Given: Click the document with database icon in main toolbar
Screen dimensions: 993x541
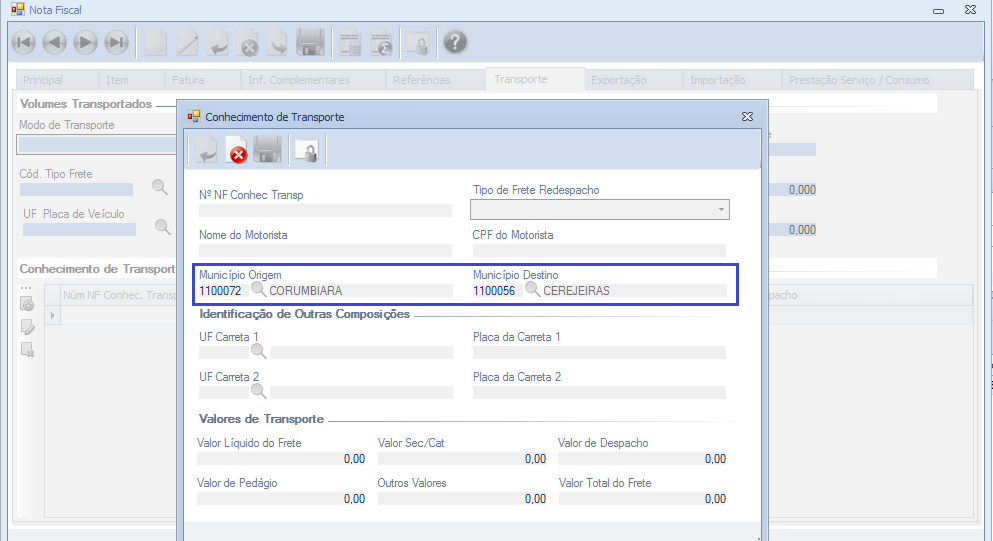Looking at the screenshot, I should click(350, 43).
